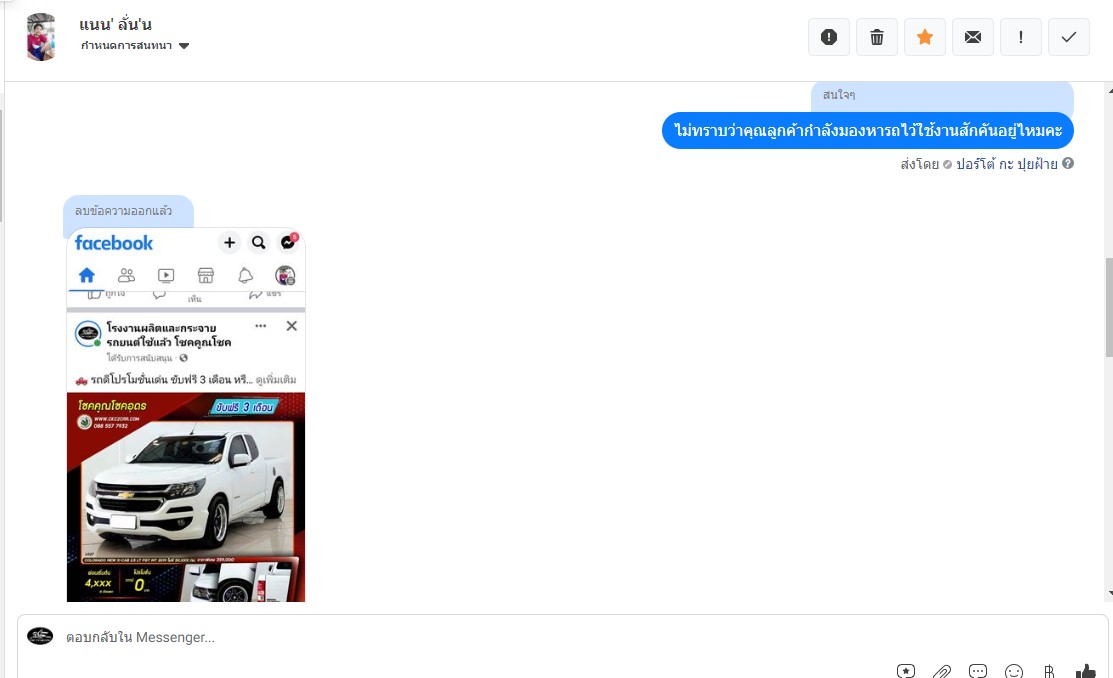Click the conversation vertical scrollbar thumb
This screenshot has width=1113, height=678.
point(1109,307)
